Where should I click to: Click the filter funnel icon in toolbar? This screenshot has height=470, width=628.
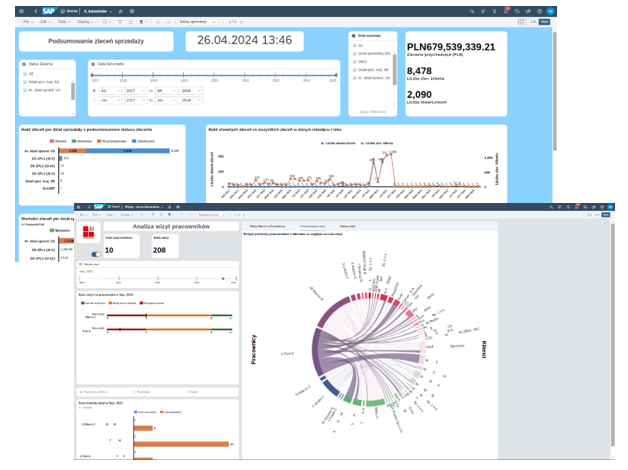[x=120, y=21]
